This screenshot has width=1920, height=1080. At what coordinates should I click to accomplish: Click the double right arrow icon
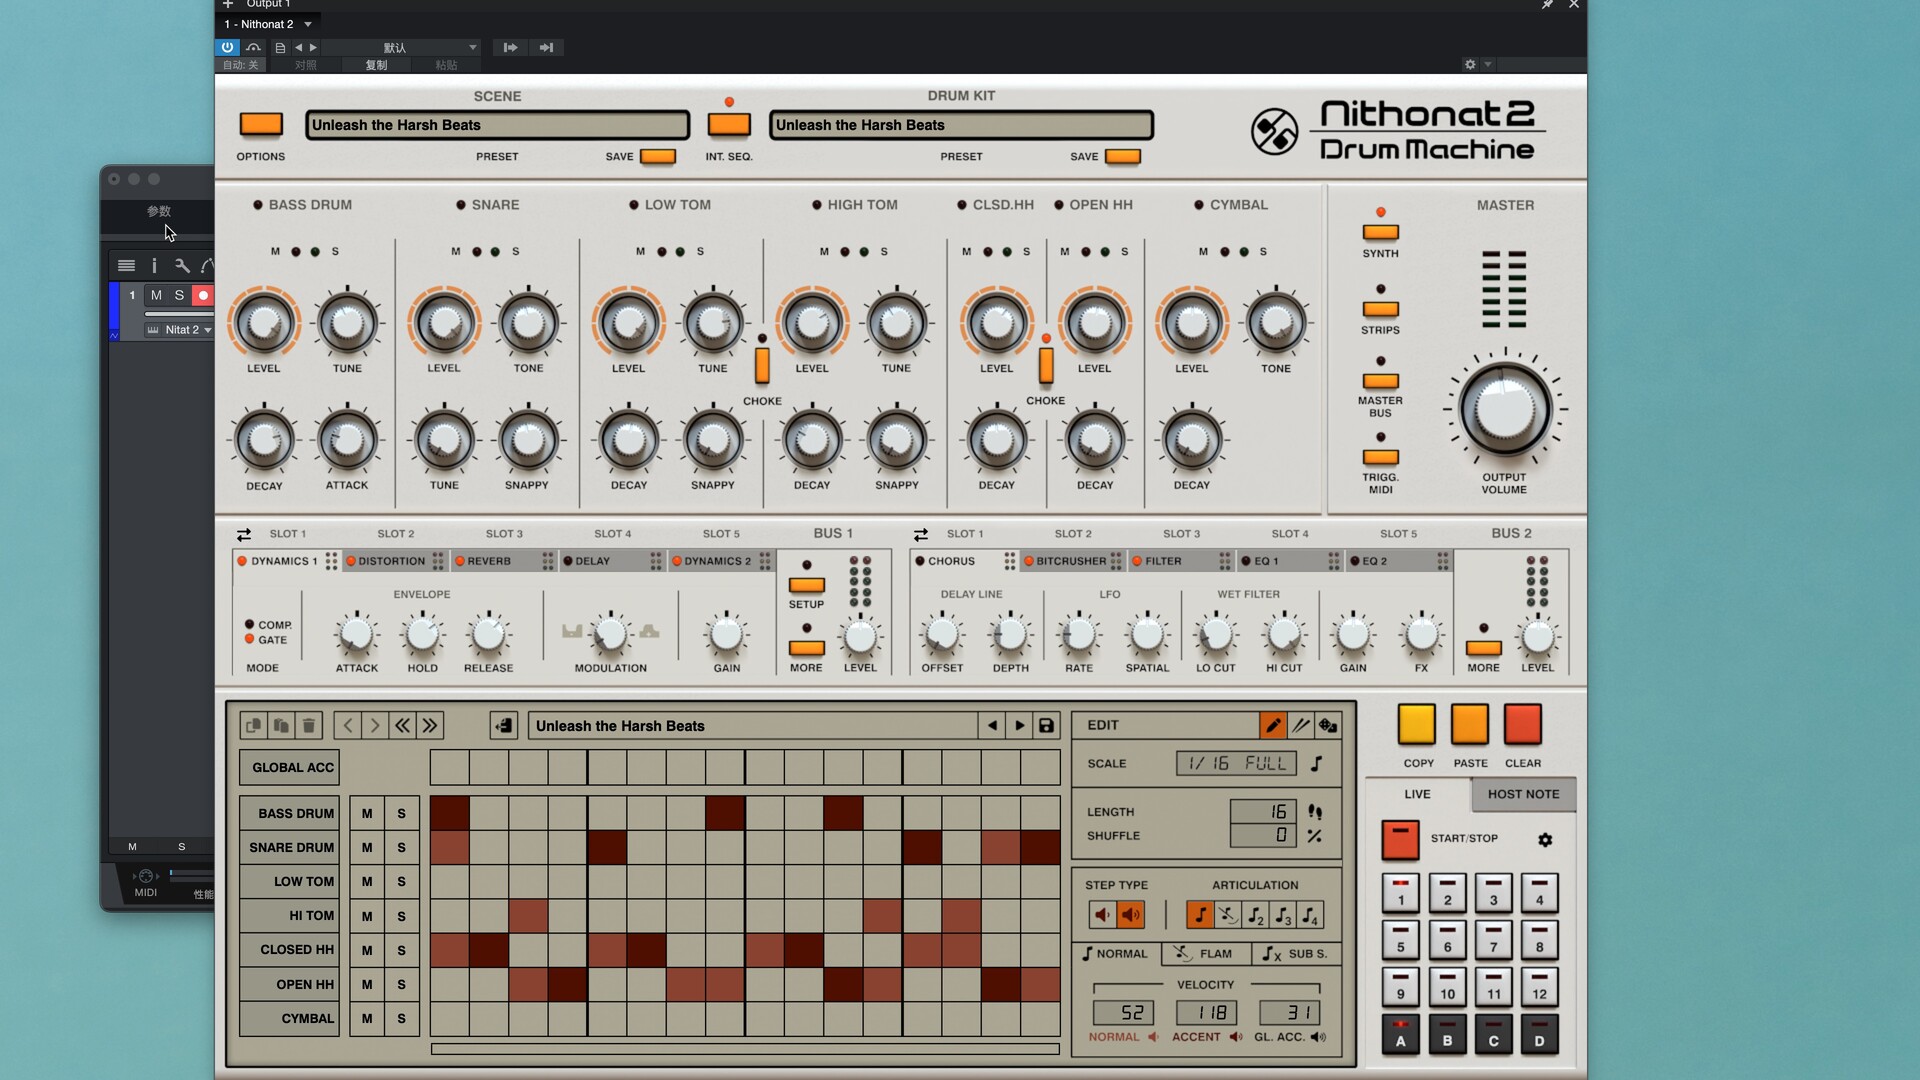(x=430, y=726)
